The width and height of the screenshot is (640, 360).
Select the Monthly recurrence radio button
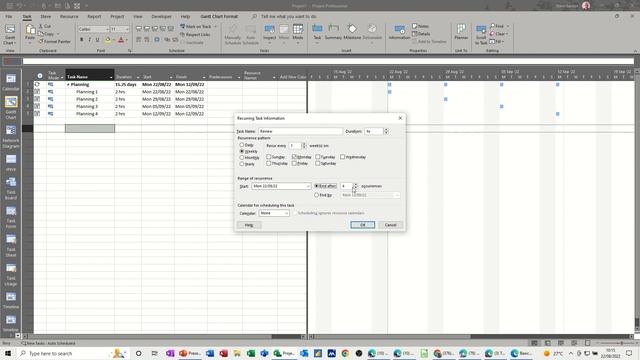242,158
